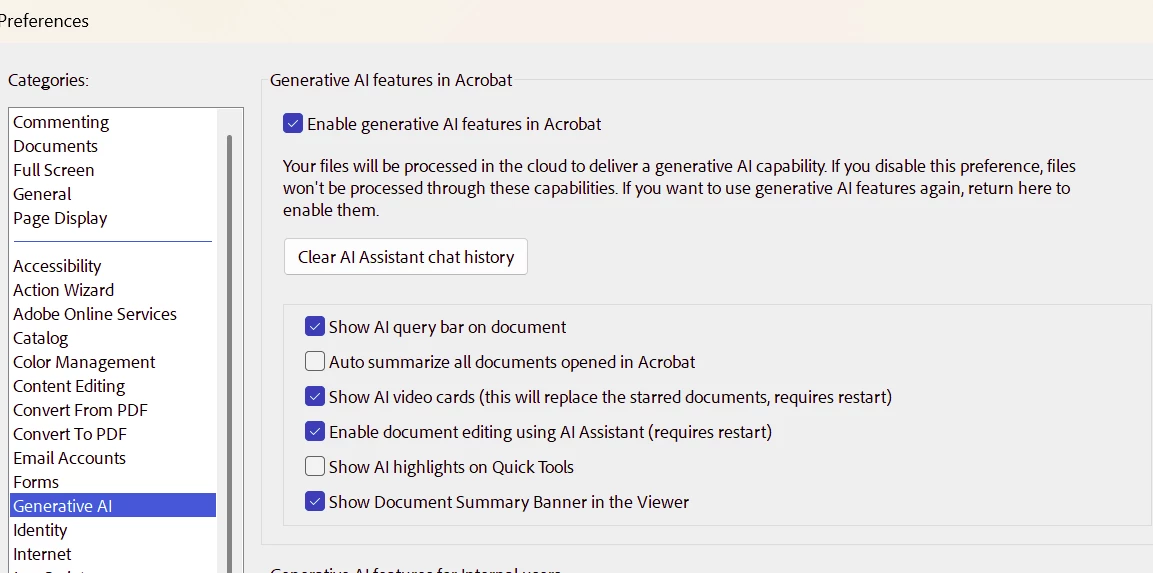The height and width of the screenshot is (573, 1153).
Task: Toggle Show AI video cards option
Action: (x=315, y=397)
